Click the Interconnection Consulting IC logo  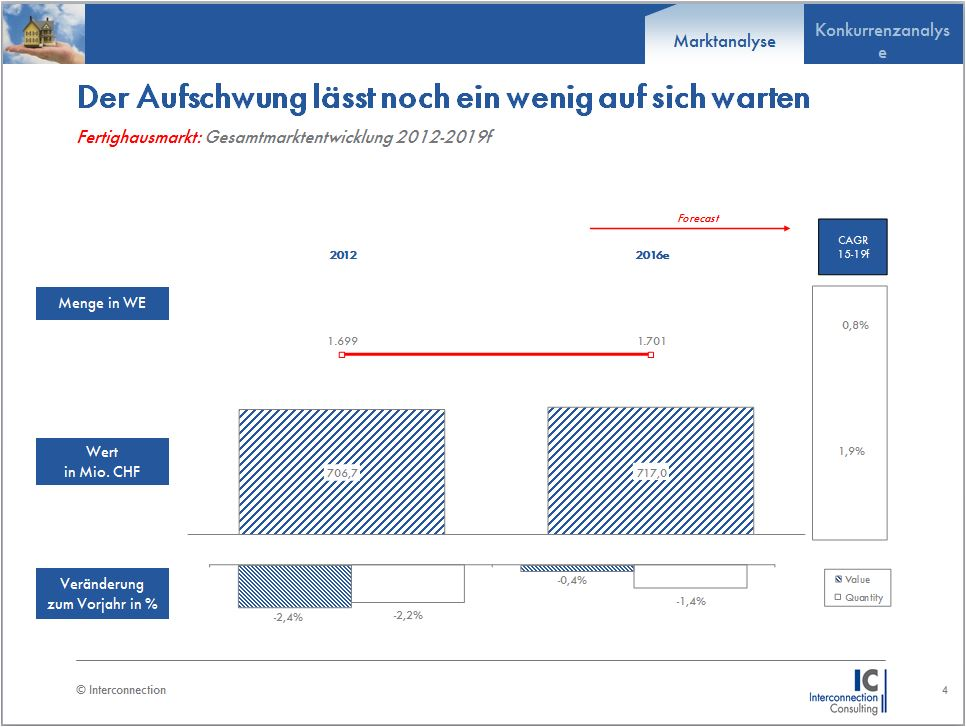click(x=846, y=691)
